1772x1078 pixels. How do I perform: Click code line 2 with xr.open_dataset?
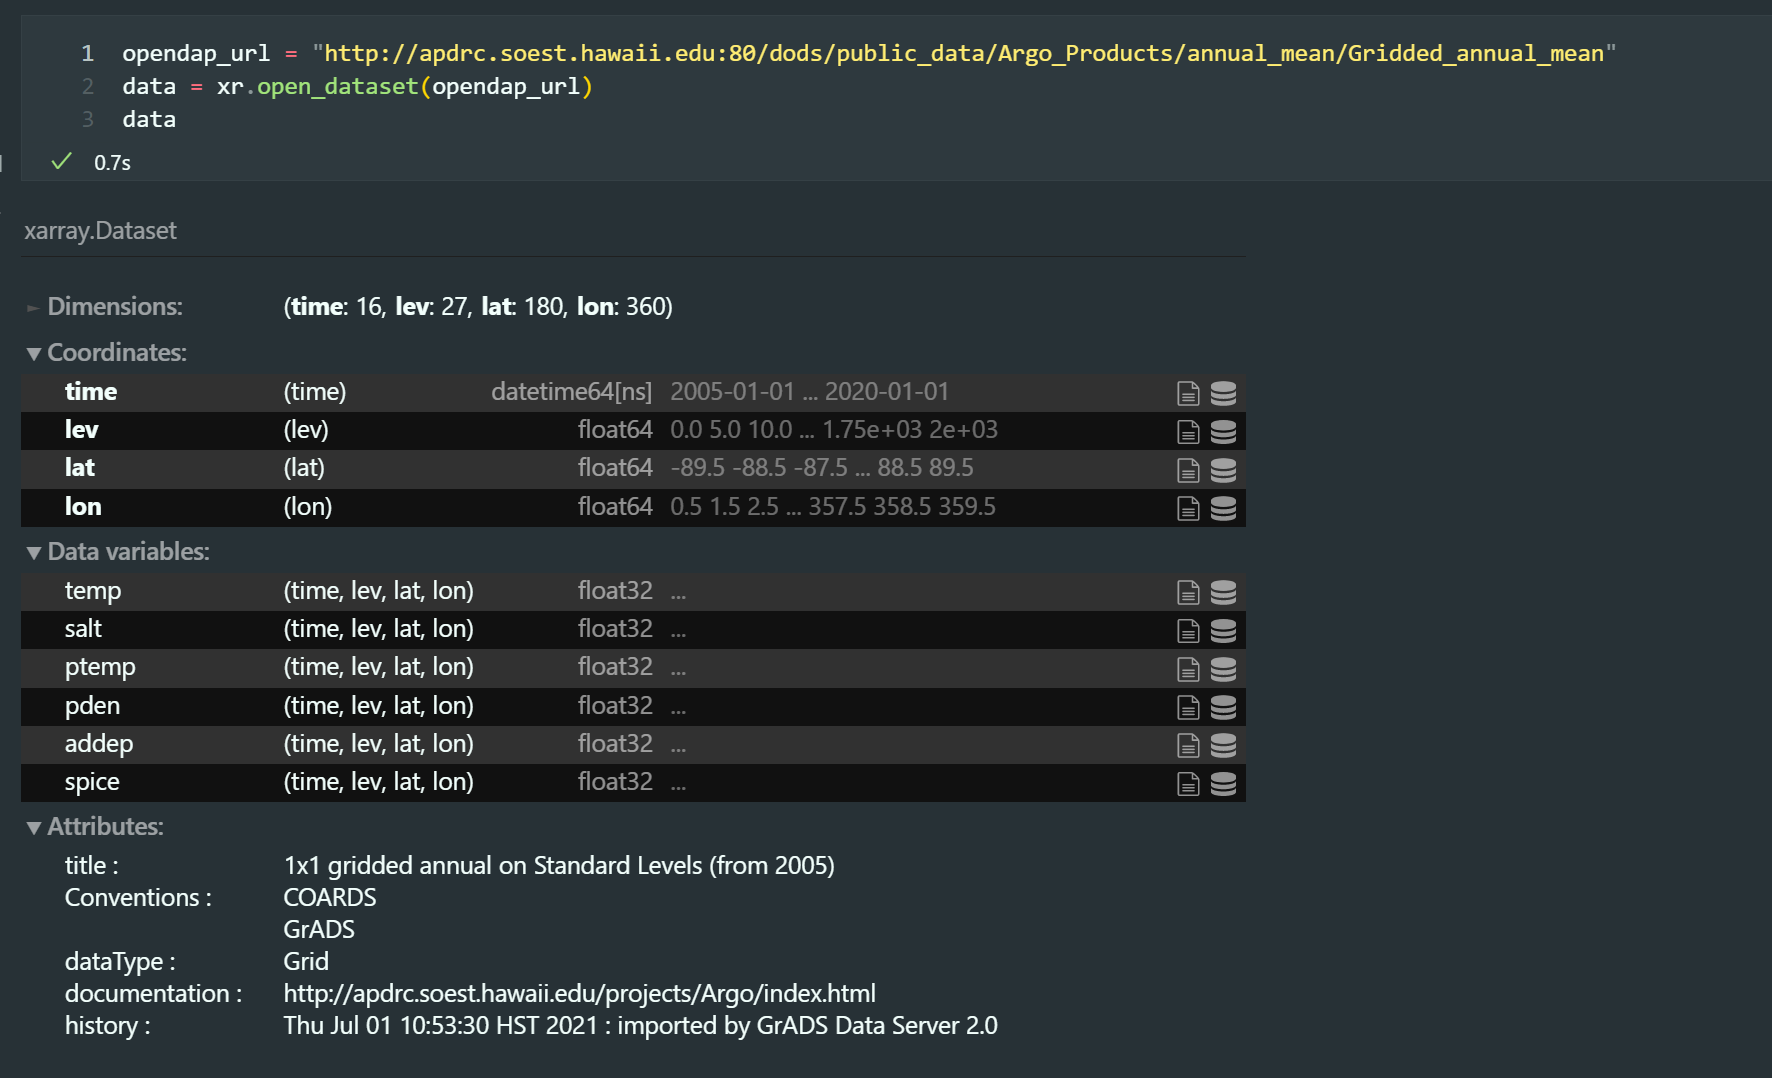coord(357,86)
